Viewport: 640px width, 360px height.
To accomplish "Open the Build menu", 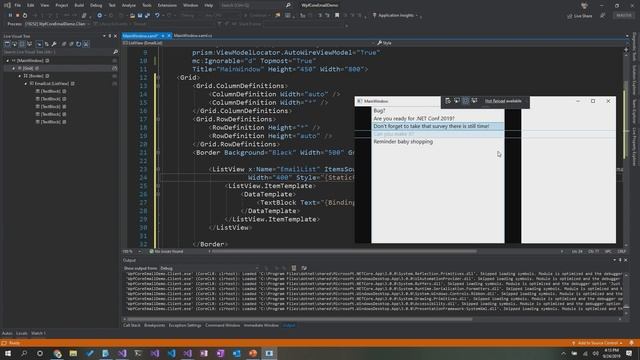I will coord(79,5).
